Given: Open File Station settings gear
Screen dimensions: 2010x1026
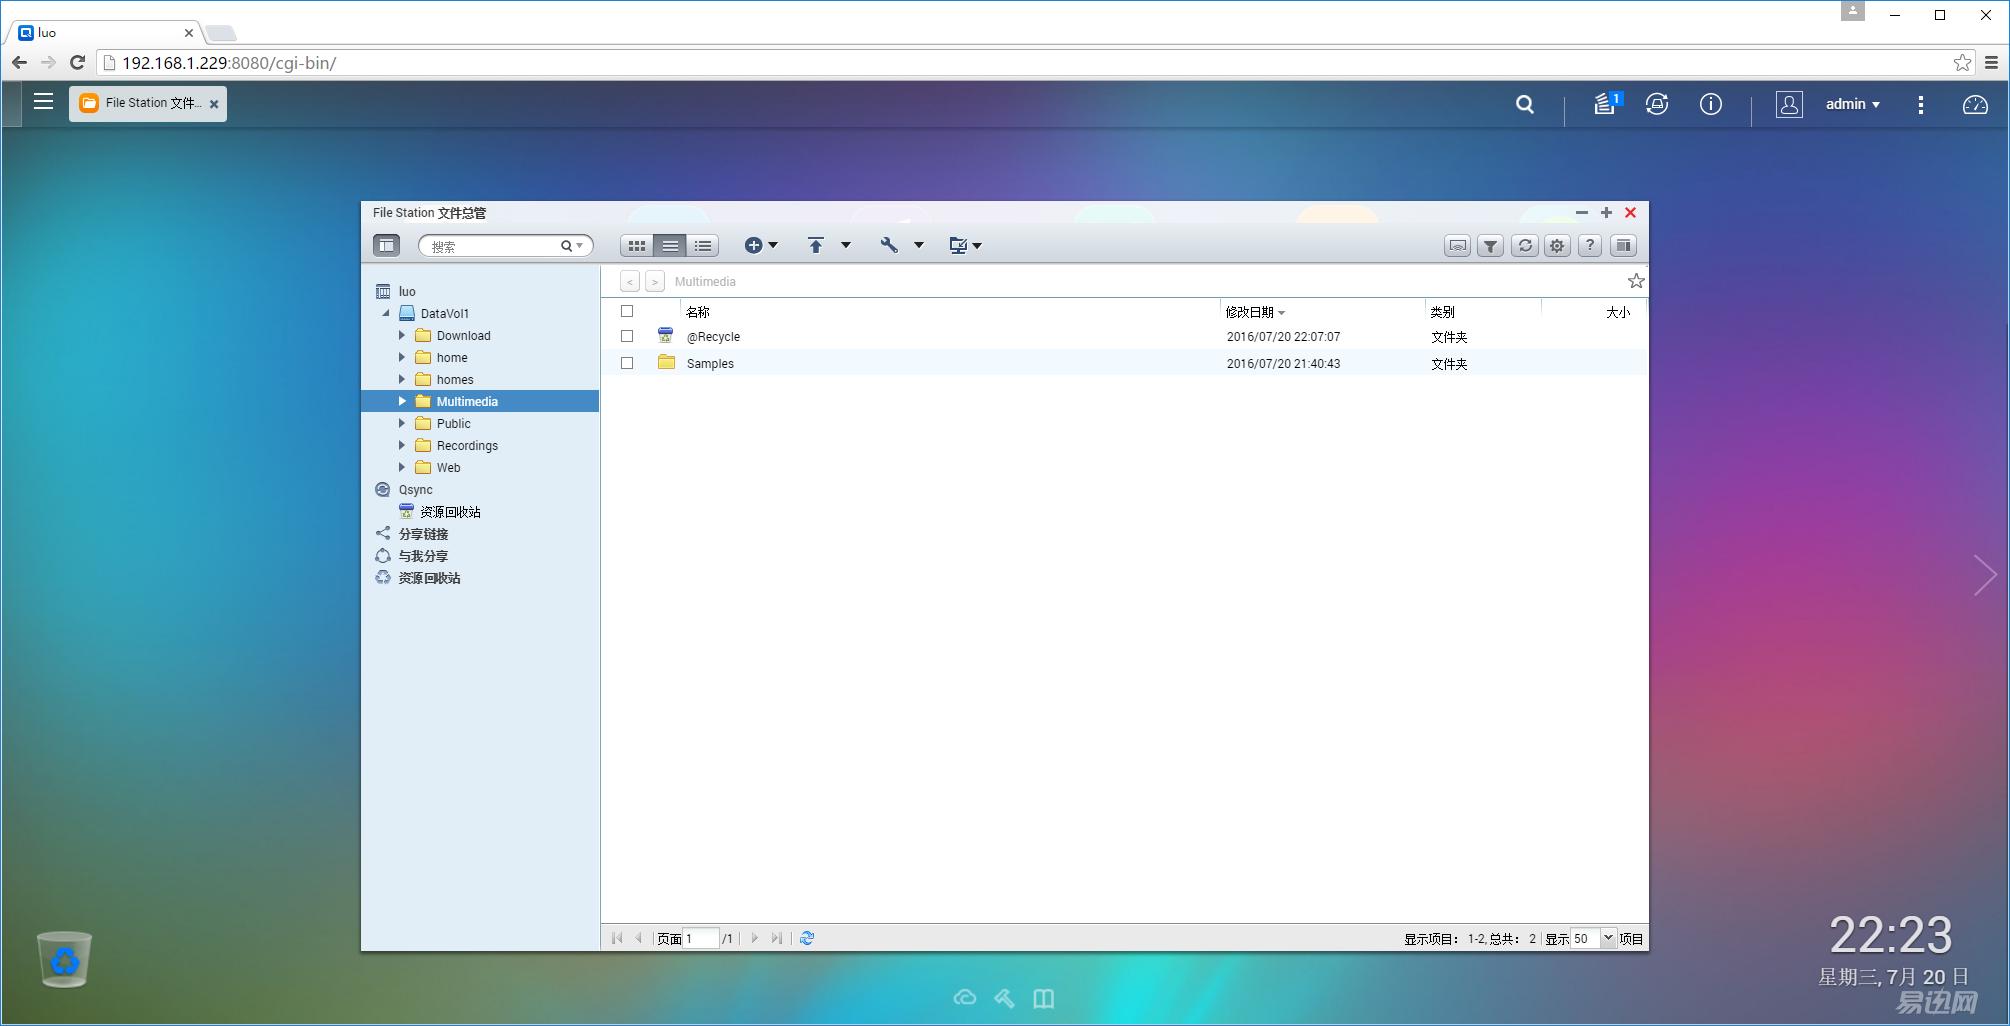Looking at the screenshot, I should pyautogui.click(x=1557, y=246).
